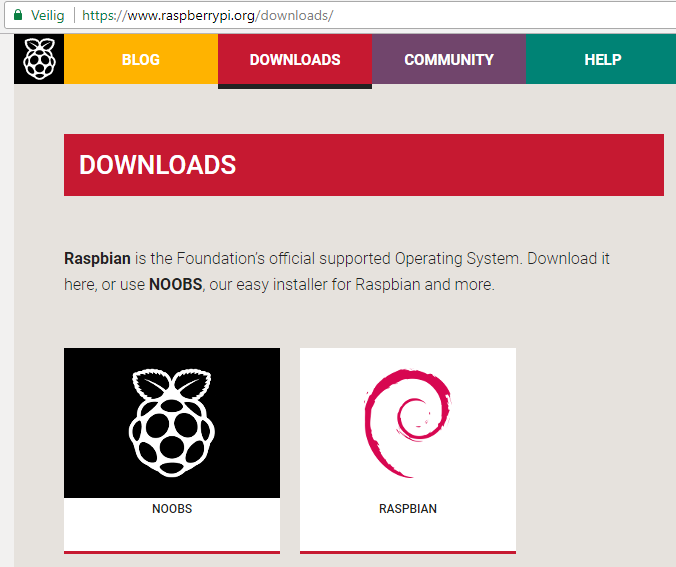676x567 pixels.
Task: Click the NOOBS raspberry logo image
Action: coord(172,423)
